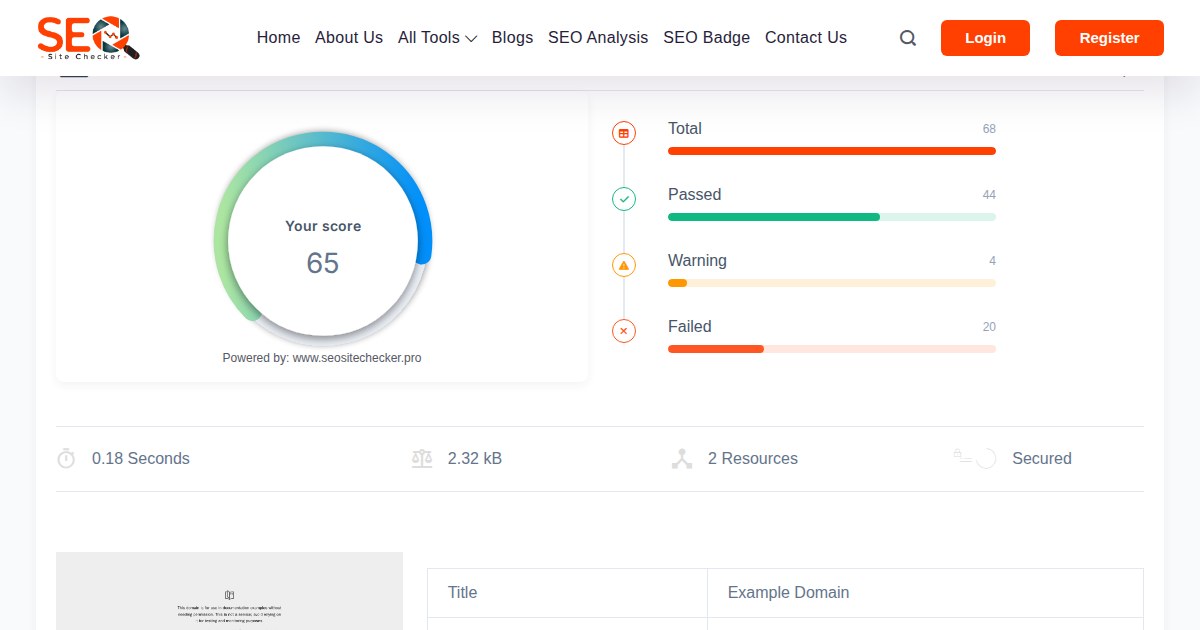The width and height of the screenshot is (1200, 630).
Task: Click the '2 Resources' text
Action: point(753,458)
